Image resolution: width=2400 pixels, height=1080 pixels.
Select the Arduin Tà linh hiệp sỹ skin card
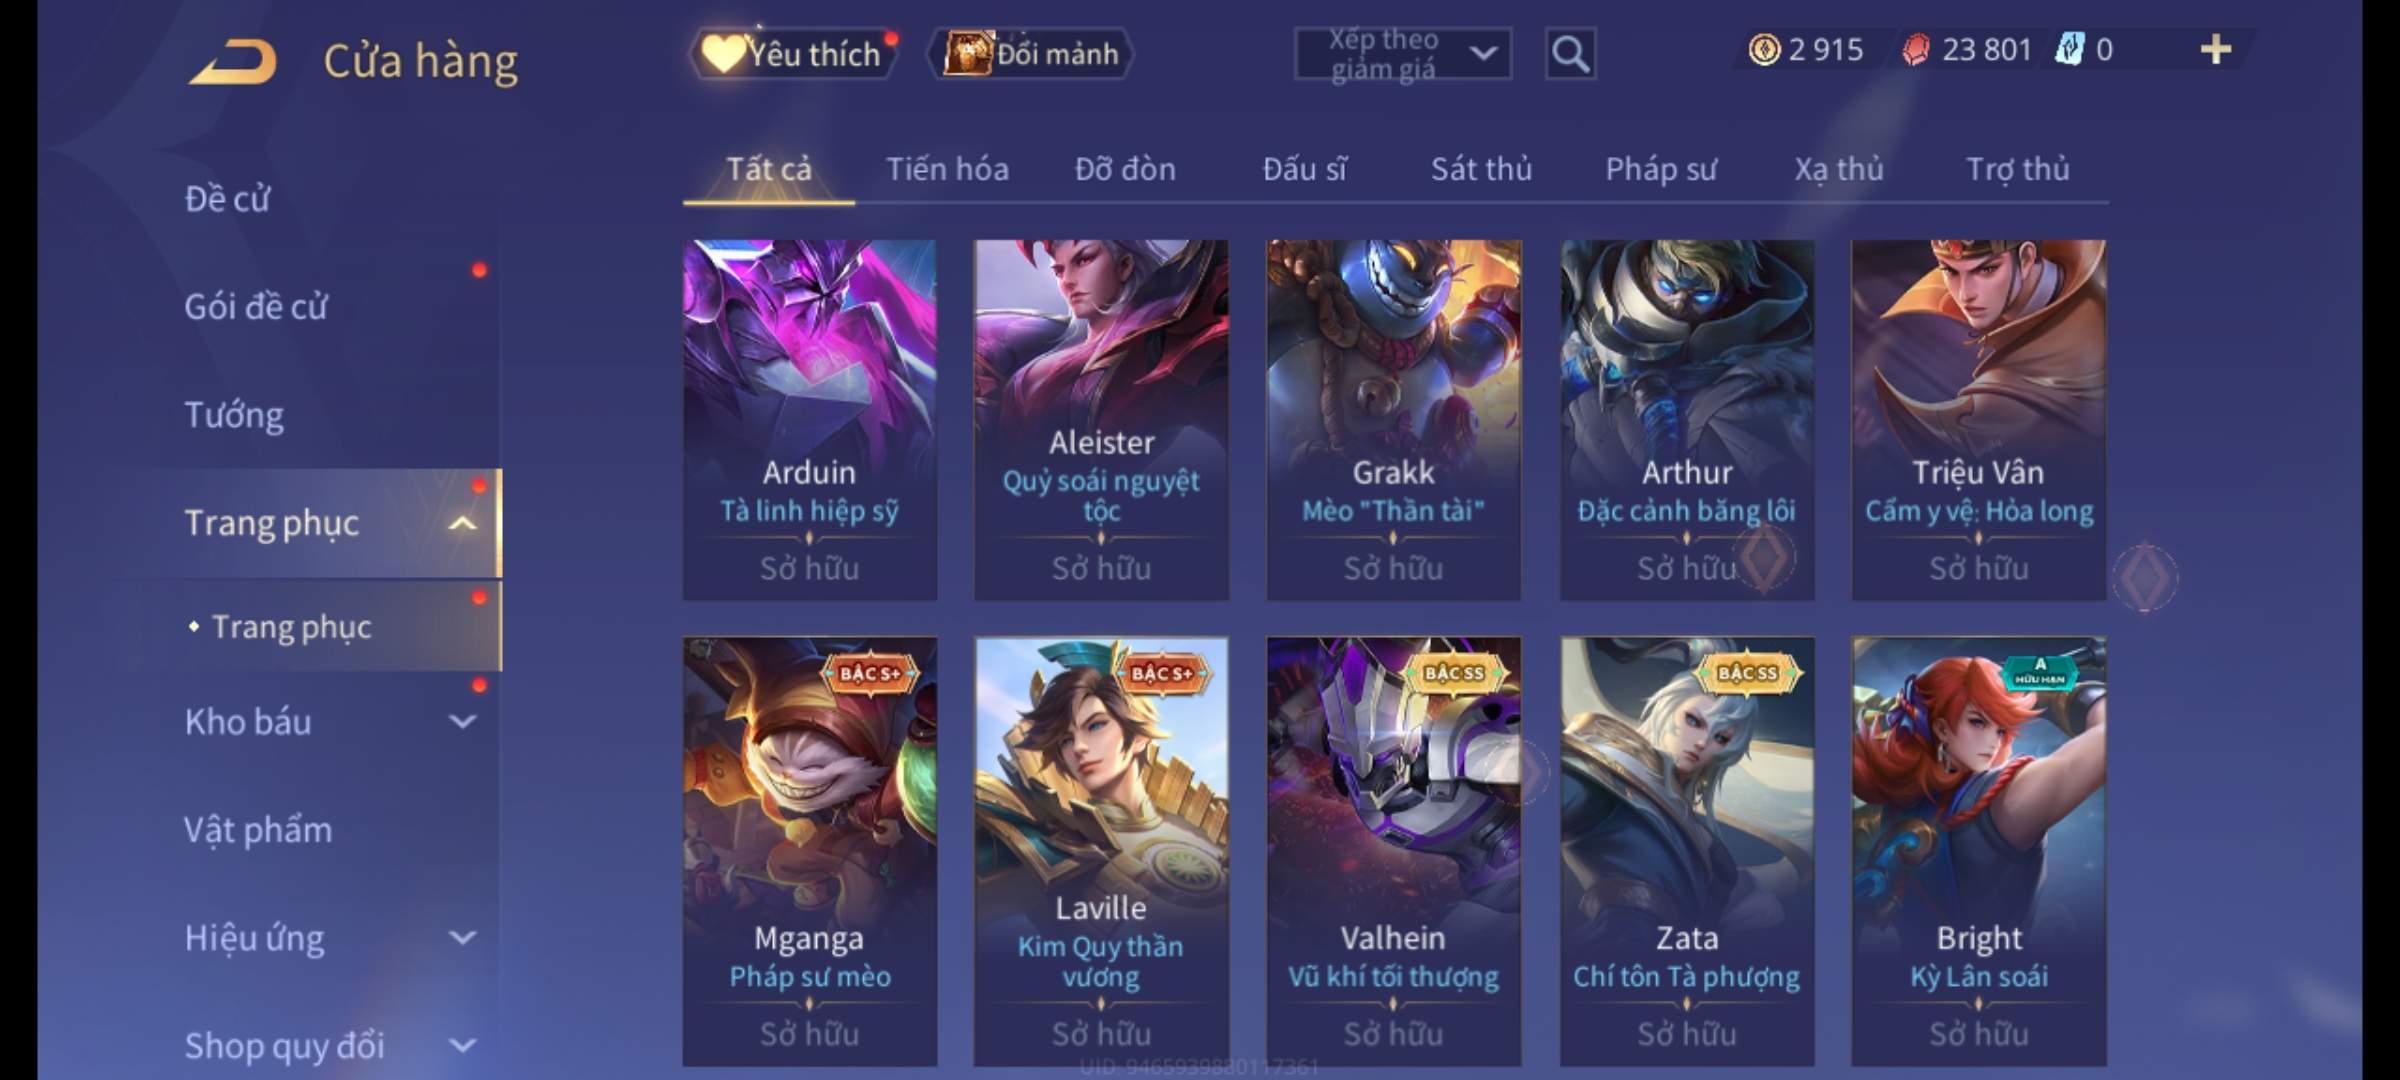coord(809,420)
